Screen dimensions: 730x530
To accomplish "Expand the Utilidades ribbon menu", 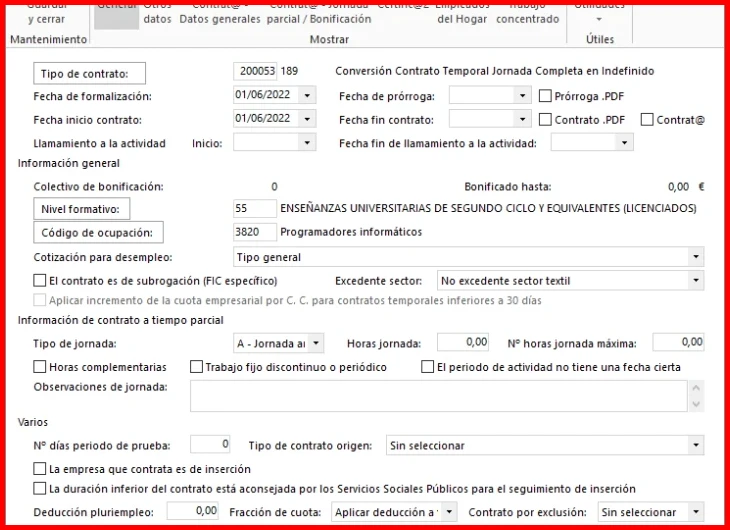I will click(x=599, y=15).
